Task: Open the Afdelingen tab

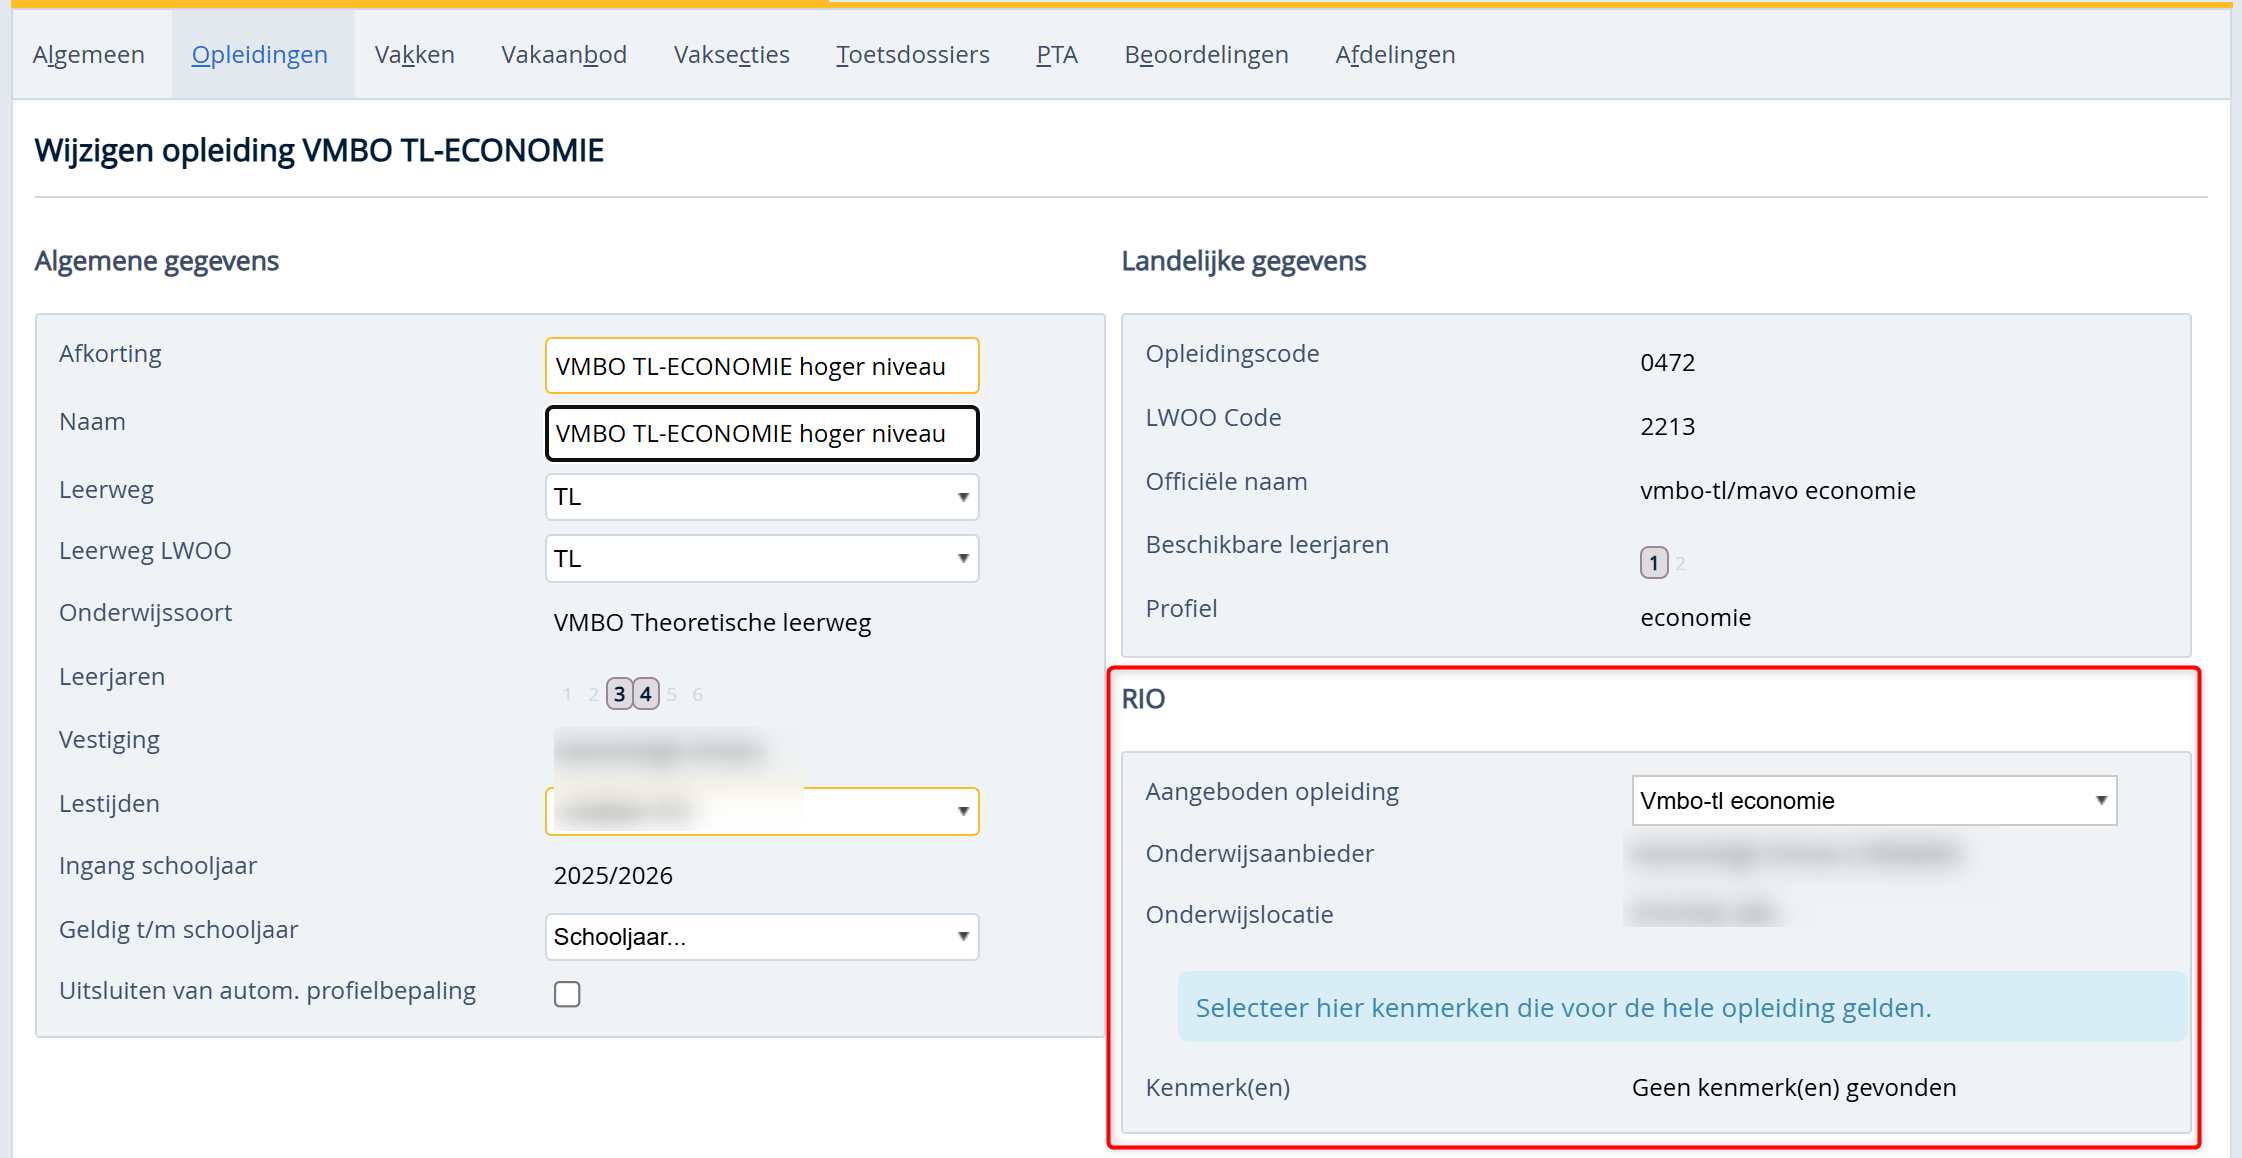Action: pos(1394,55)
